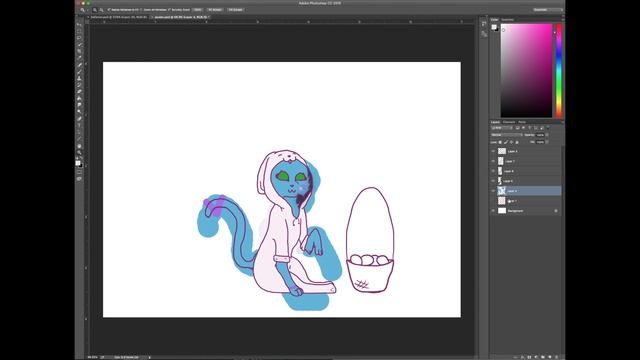Open the Fill slider arrow

(x=547, y=142)
